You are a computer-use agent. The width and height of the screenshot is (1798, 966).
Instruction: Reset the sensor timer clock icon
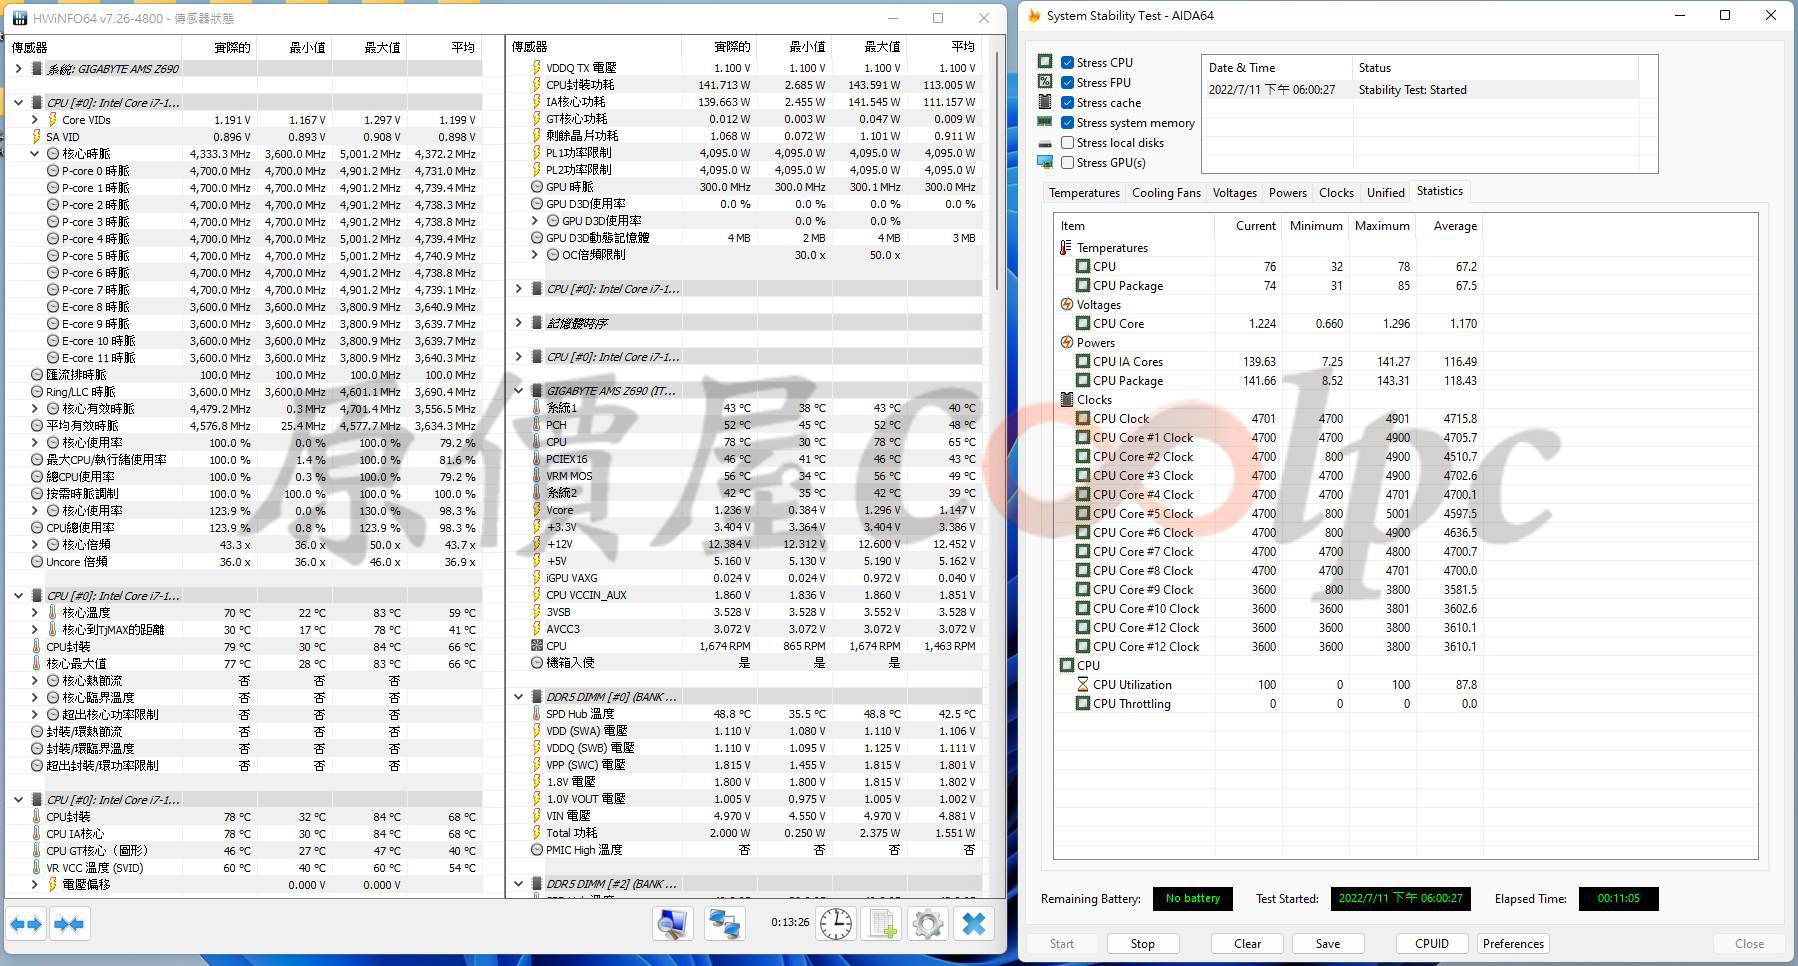pos(836,924)
